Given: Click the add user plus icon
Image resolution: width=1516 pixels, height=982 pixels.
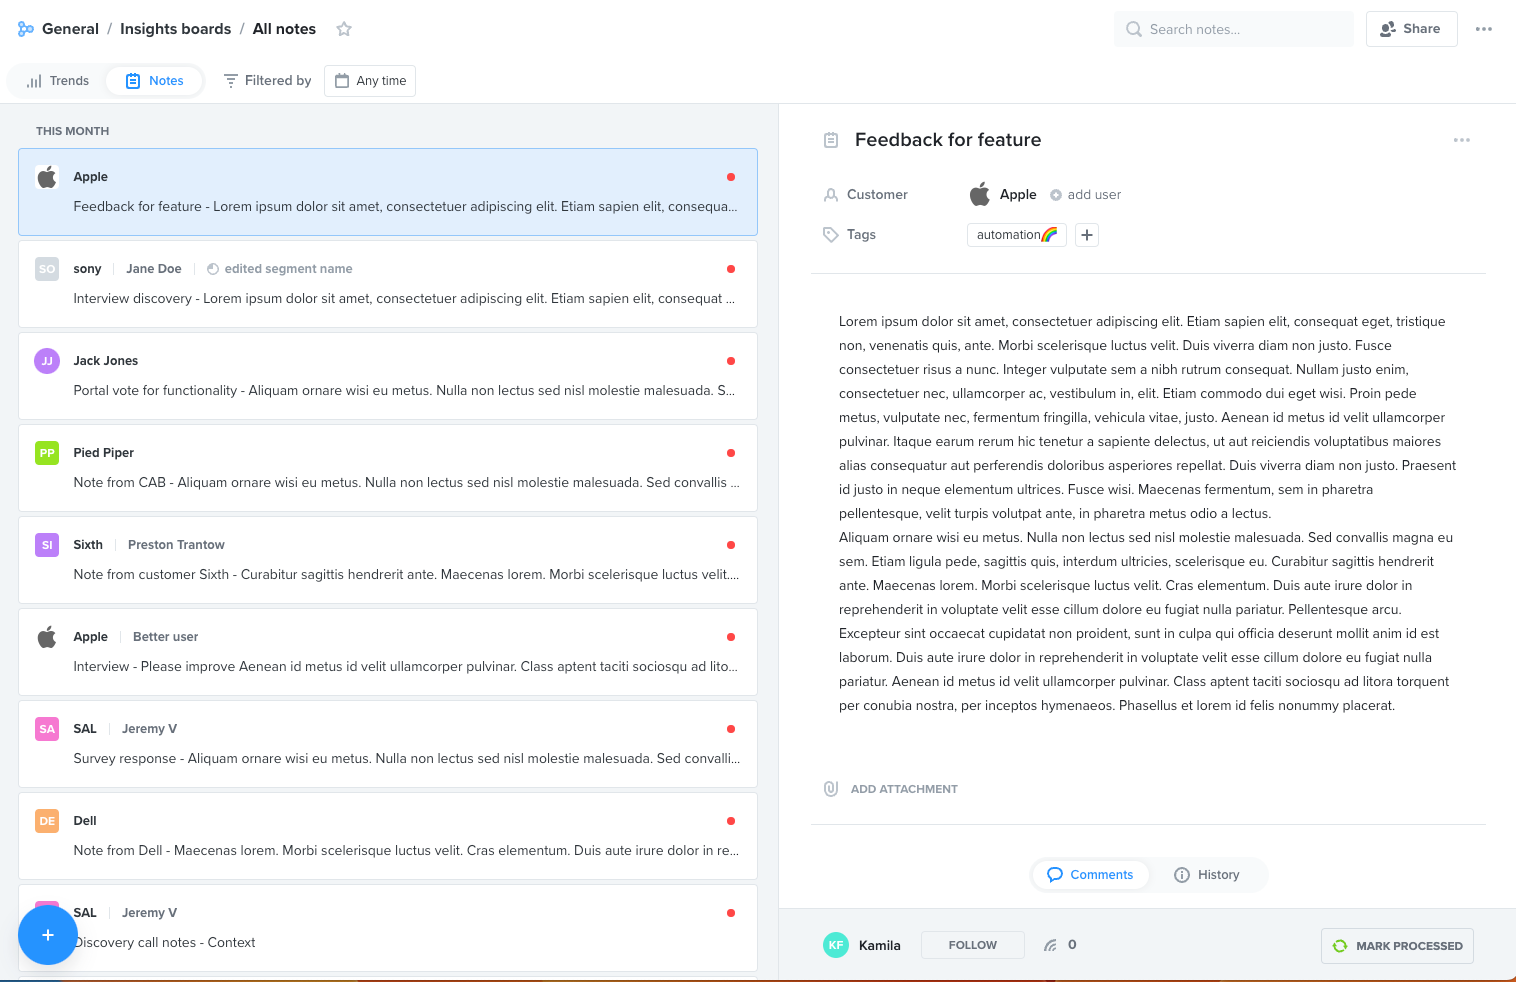Looking at the screenshot, I should coord(1056,195).
